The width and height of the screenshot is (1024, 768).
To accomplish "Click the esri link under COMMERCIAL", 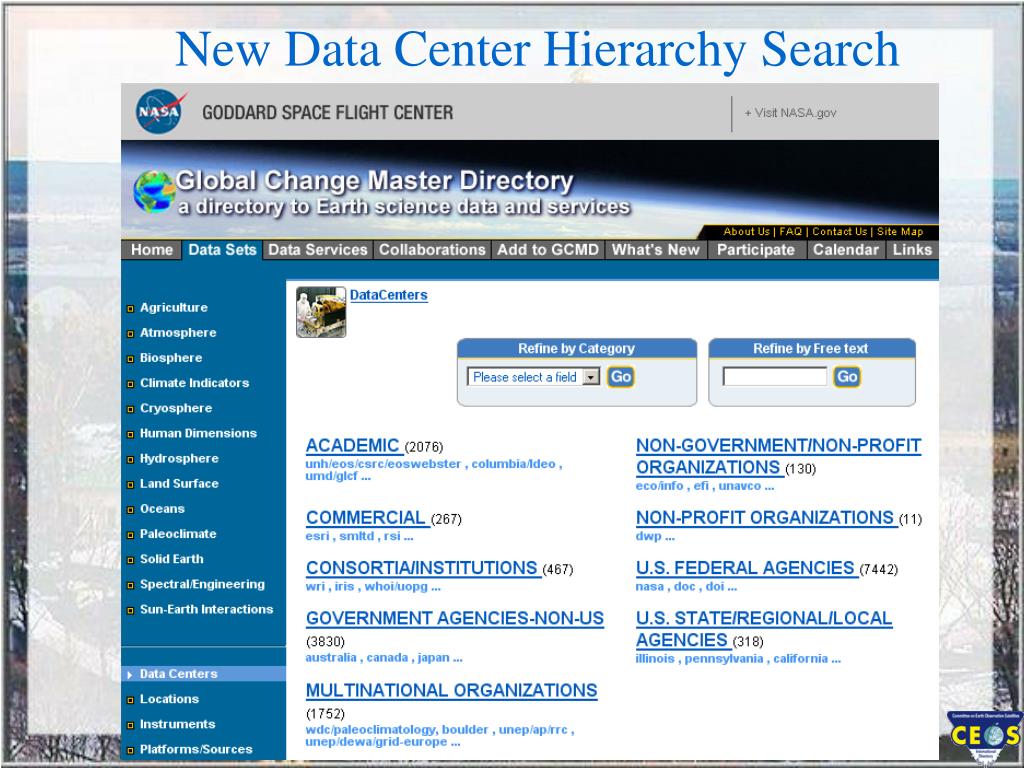I will [x=317, y=536].
